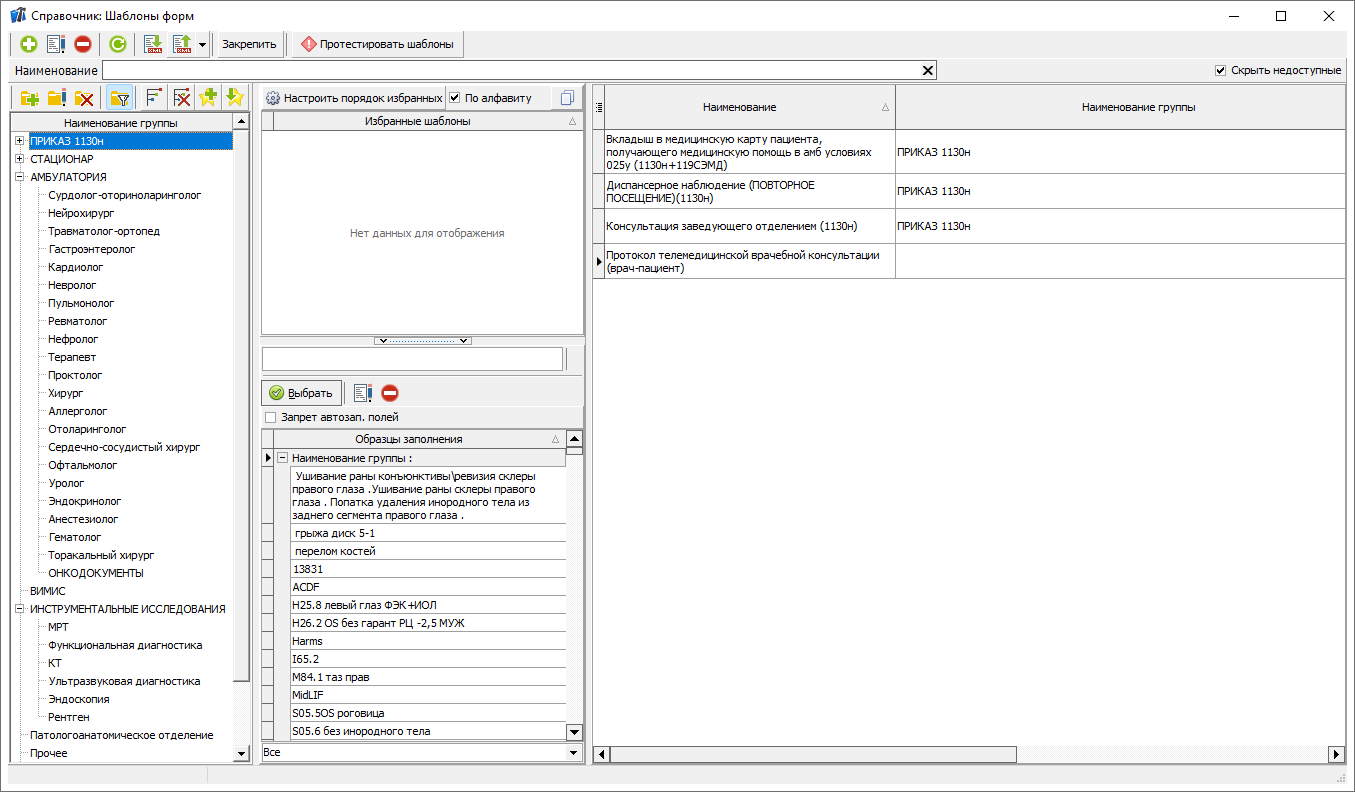Select Ультразвуковая диагностика tree item

pyautogui.click(x=124, y=681)
